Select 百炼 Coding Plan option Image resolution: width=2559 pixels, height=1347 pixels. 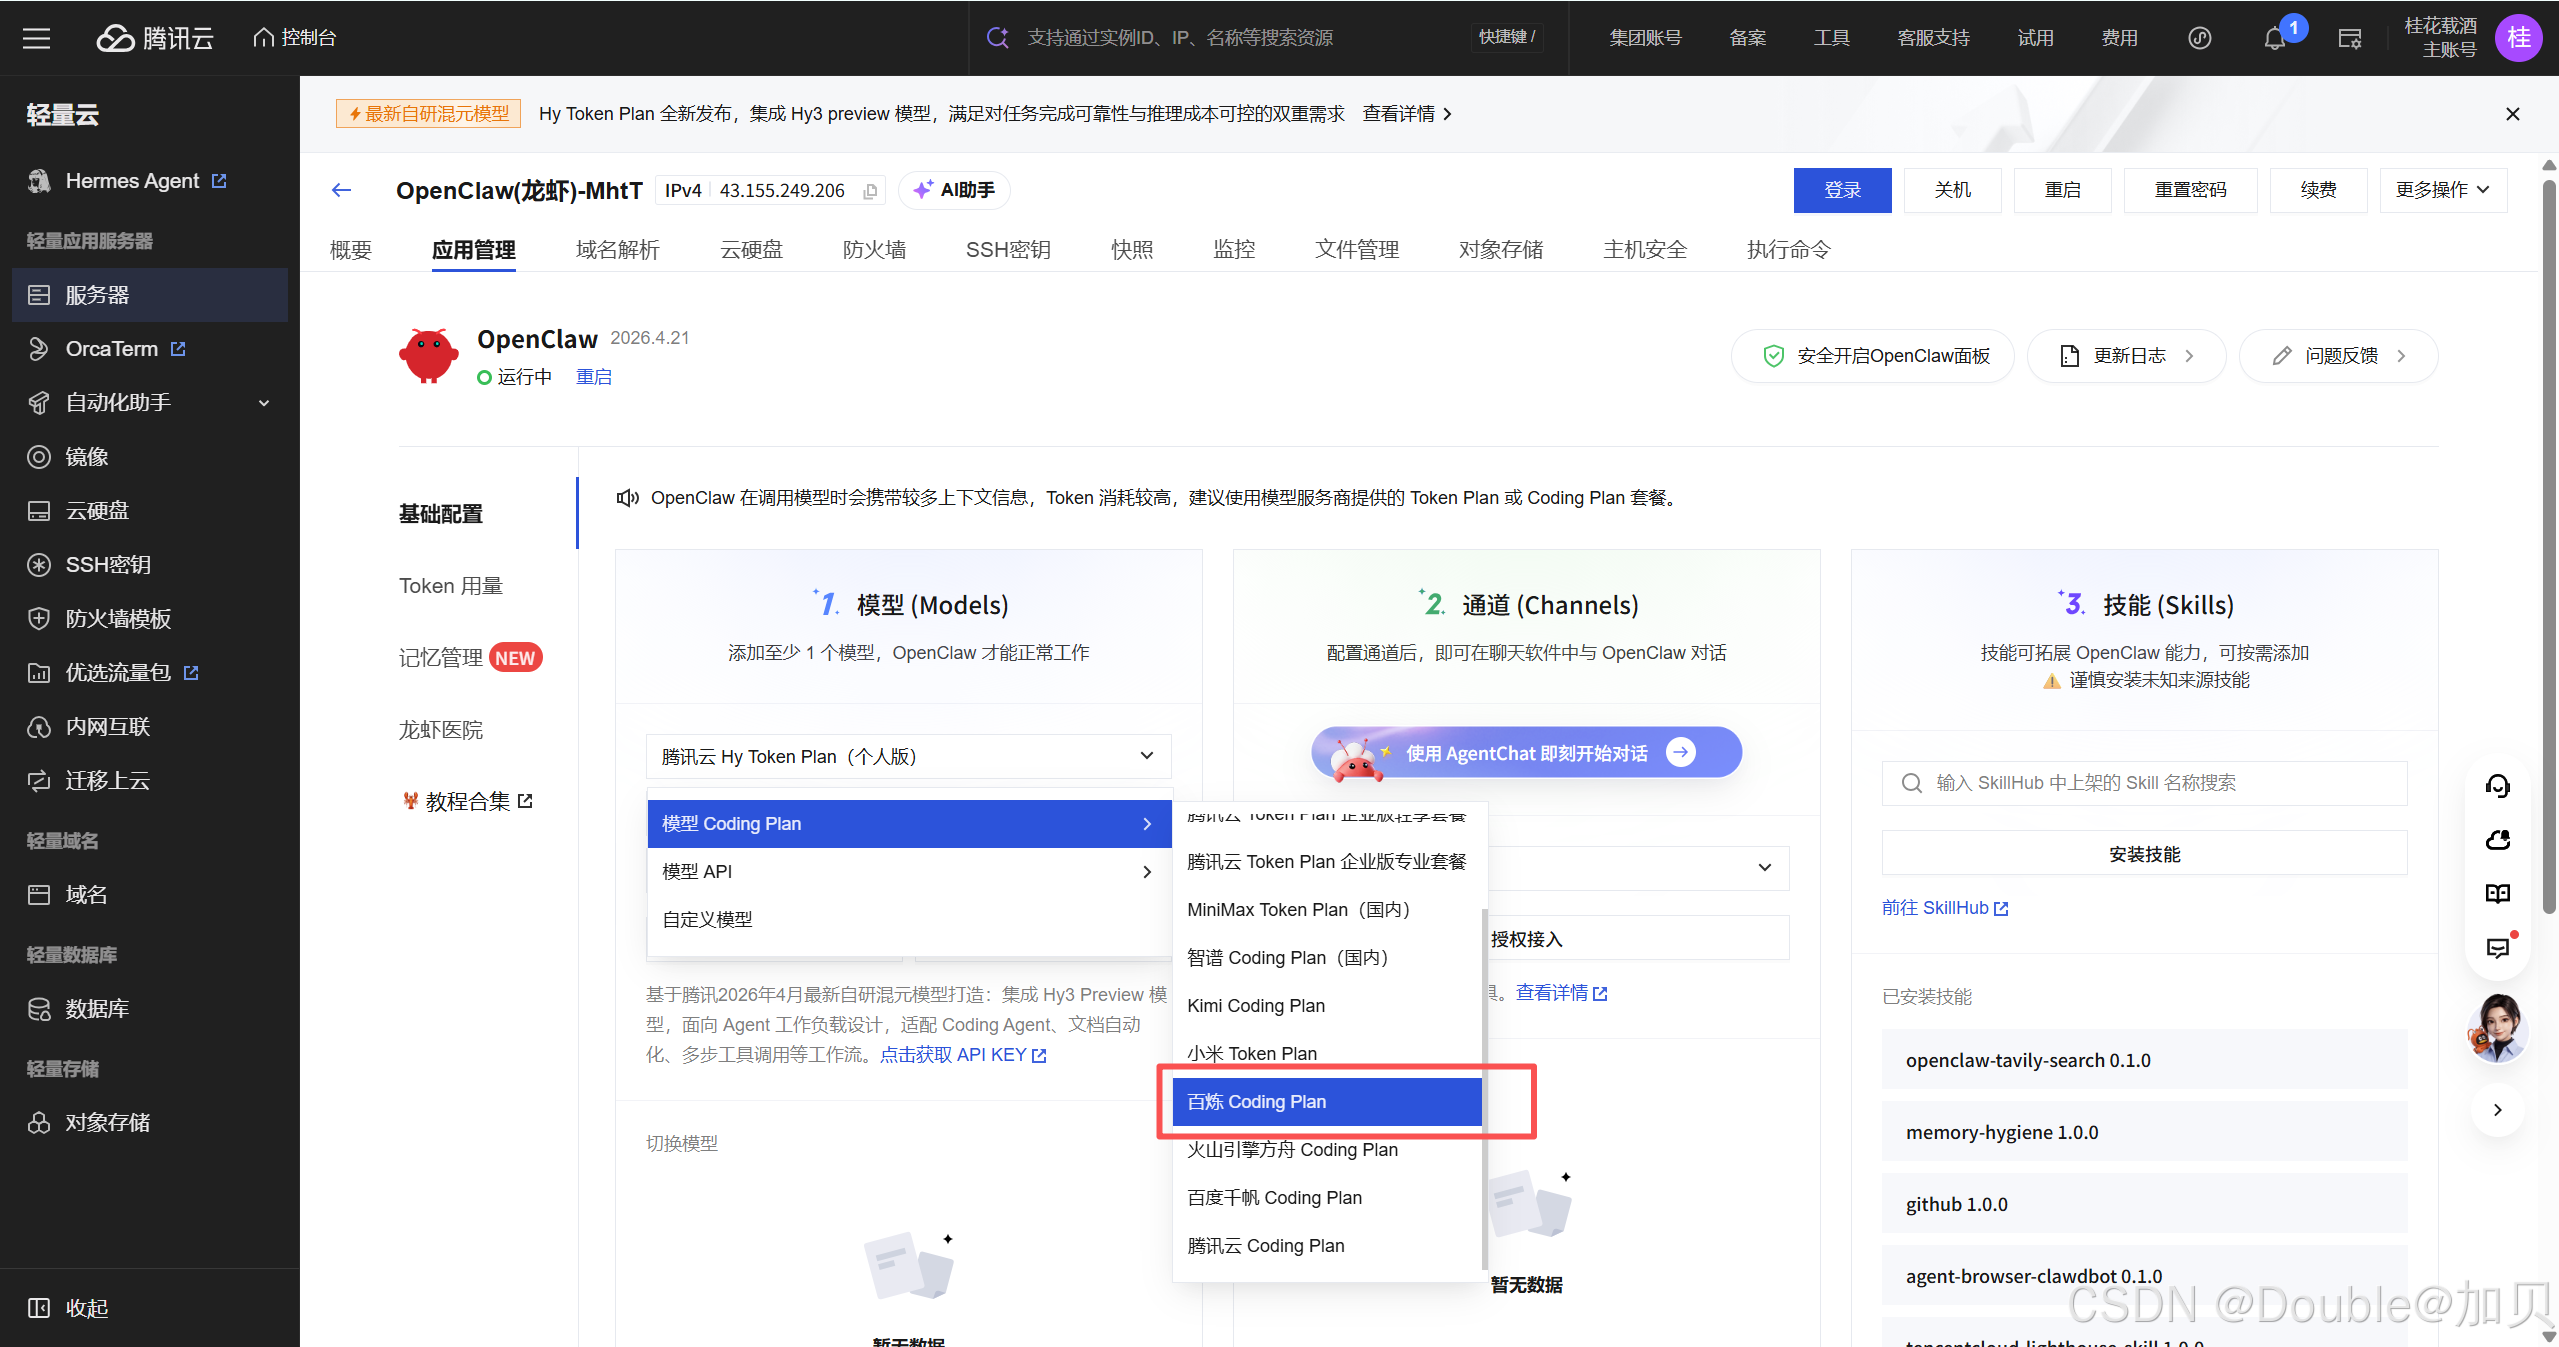tap(1326, 1102)
